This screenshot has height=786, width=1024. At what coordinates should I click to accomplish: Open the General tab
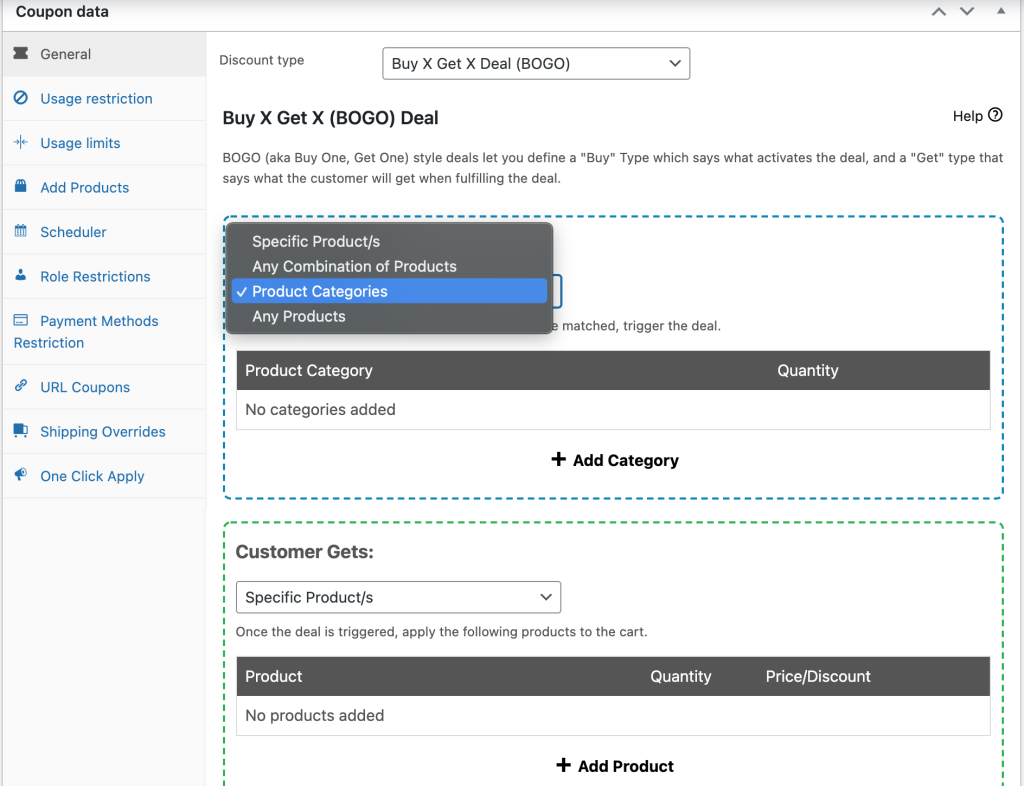pyautogui.click(x=104, y=54)
